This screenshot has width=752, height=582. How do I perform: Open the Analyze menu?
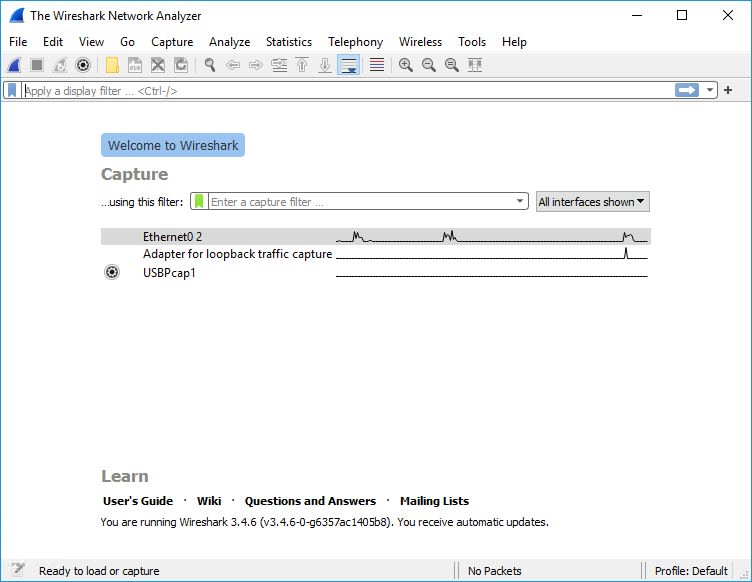coord(229,42)
